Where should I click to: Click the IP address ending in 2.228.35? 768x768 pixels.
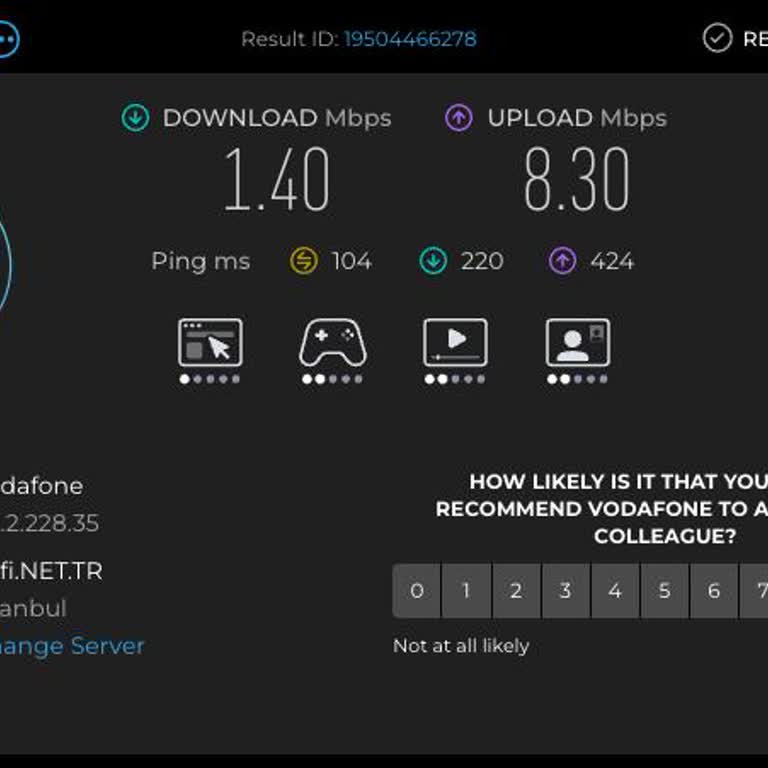point(49,523)
